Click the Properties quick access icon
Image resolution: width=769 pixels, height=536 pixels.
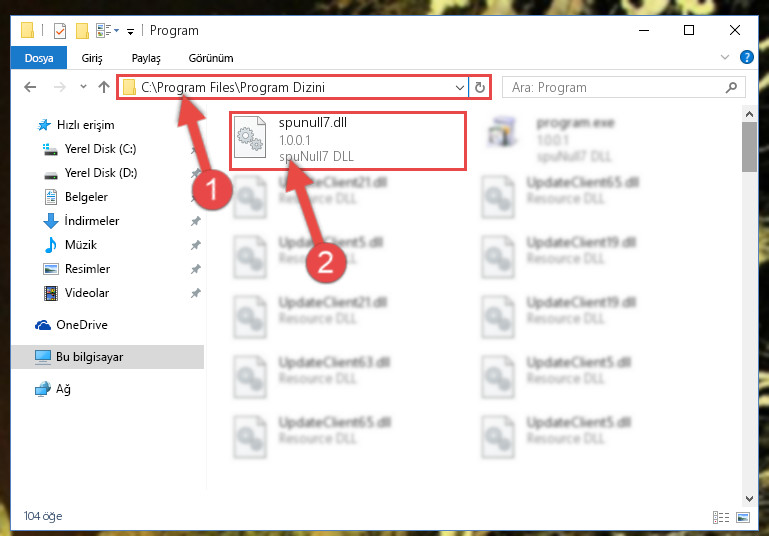click(60, 31)
